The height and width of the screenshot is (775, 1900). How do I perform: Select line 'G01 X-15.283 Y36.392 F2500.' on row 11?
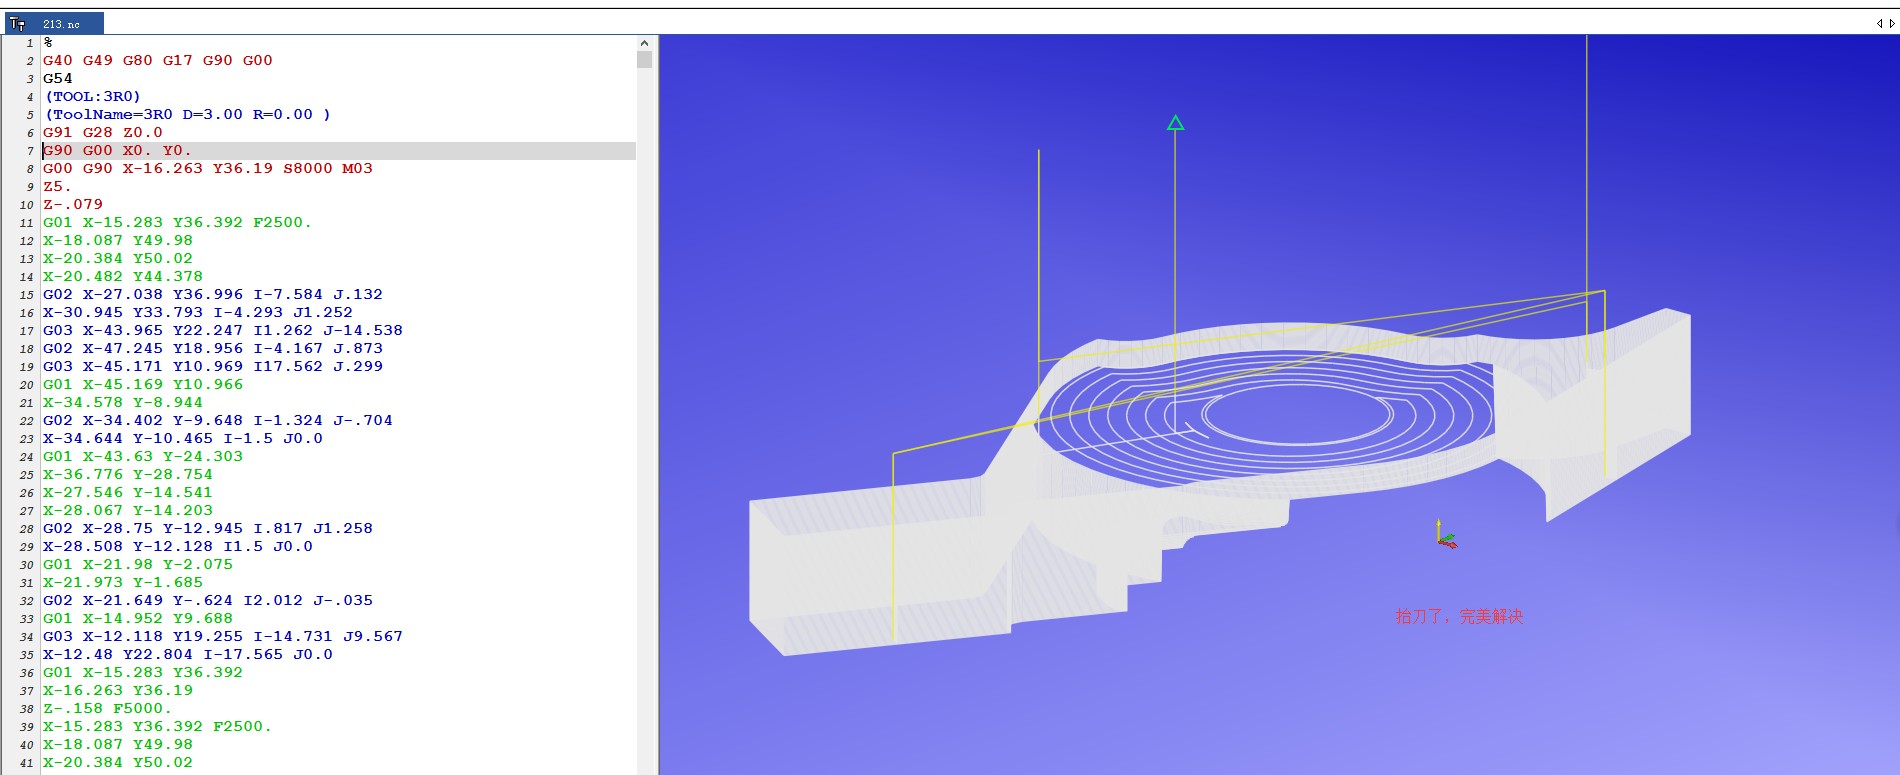177,222
